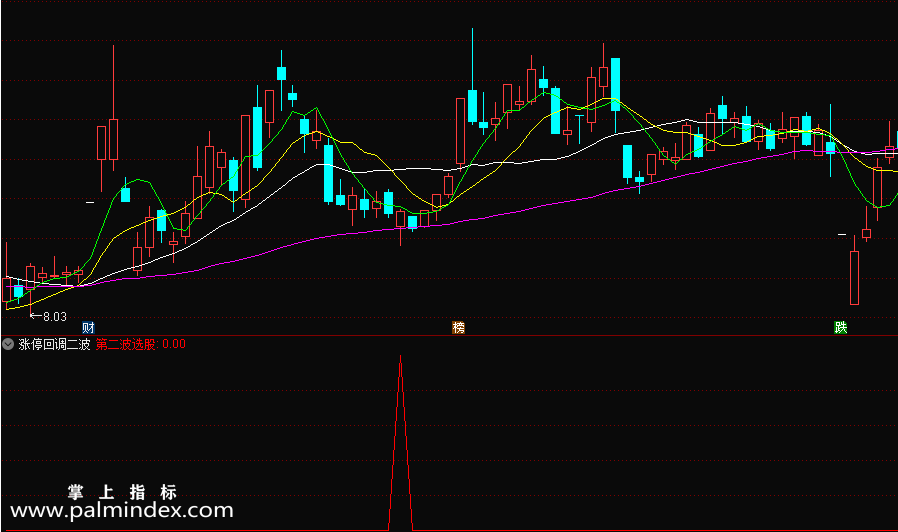
Task: Click the 第二波选股: 0.00 indicator value
Action: click(x=140, y=344)
